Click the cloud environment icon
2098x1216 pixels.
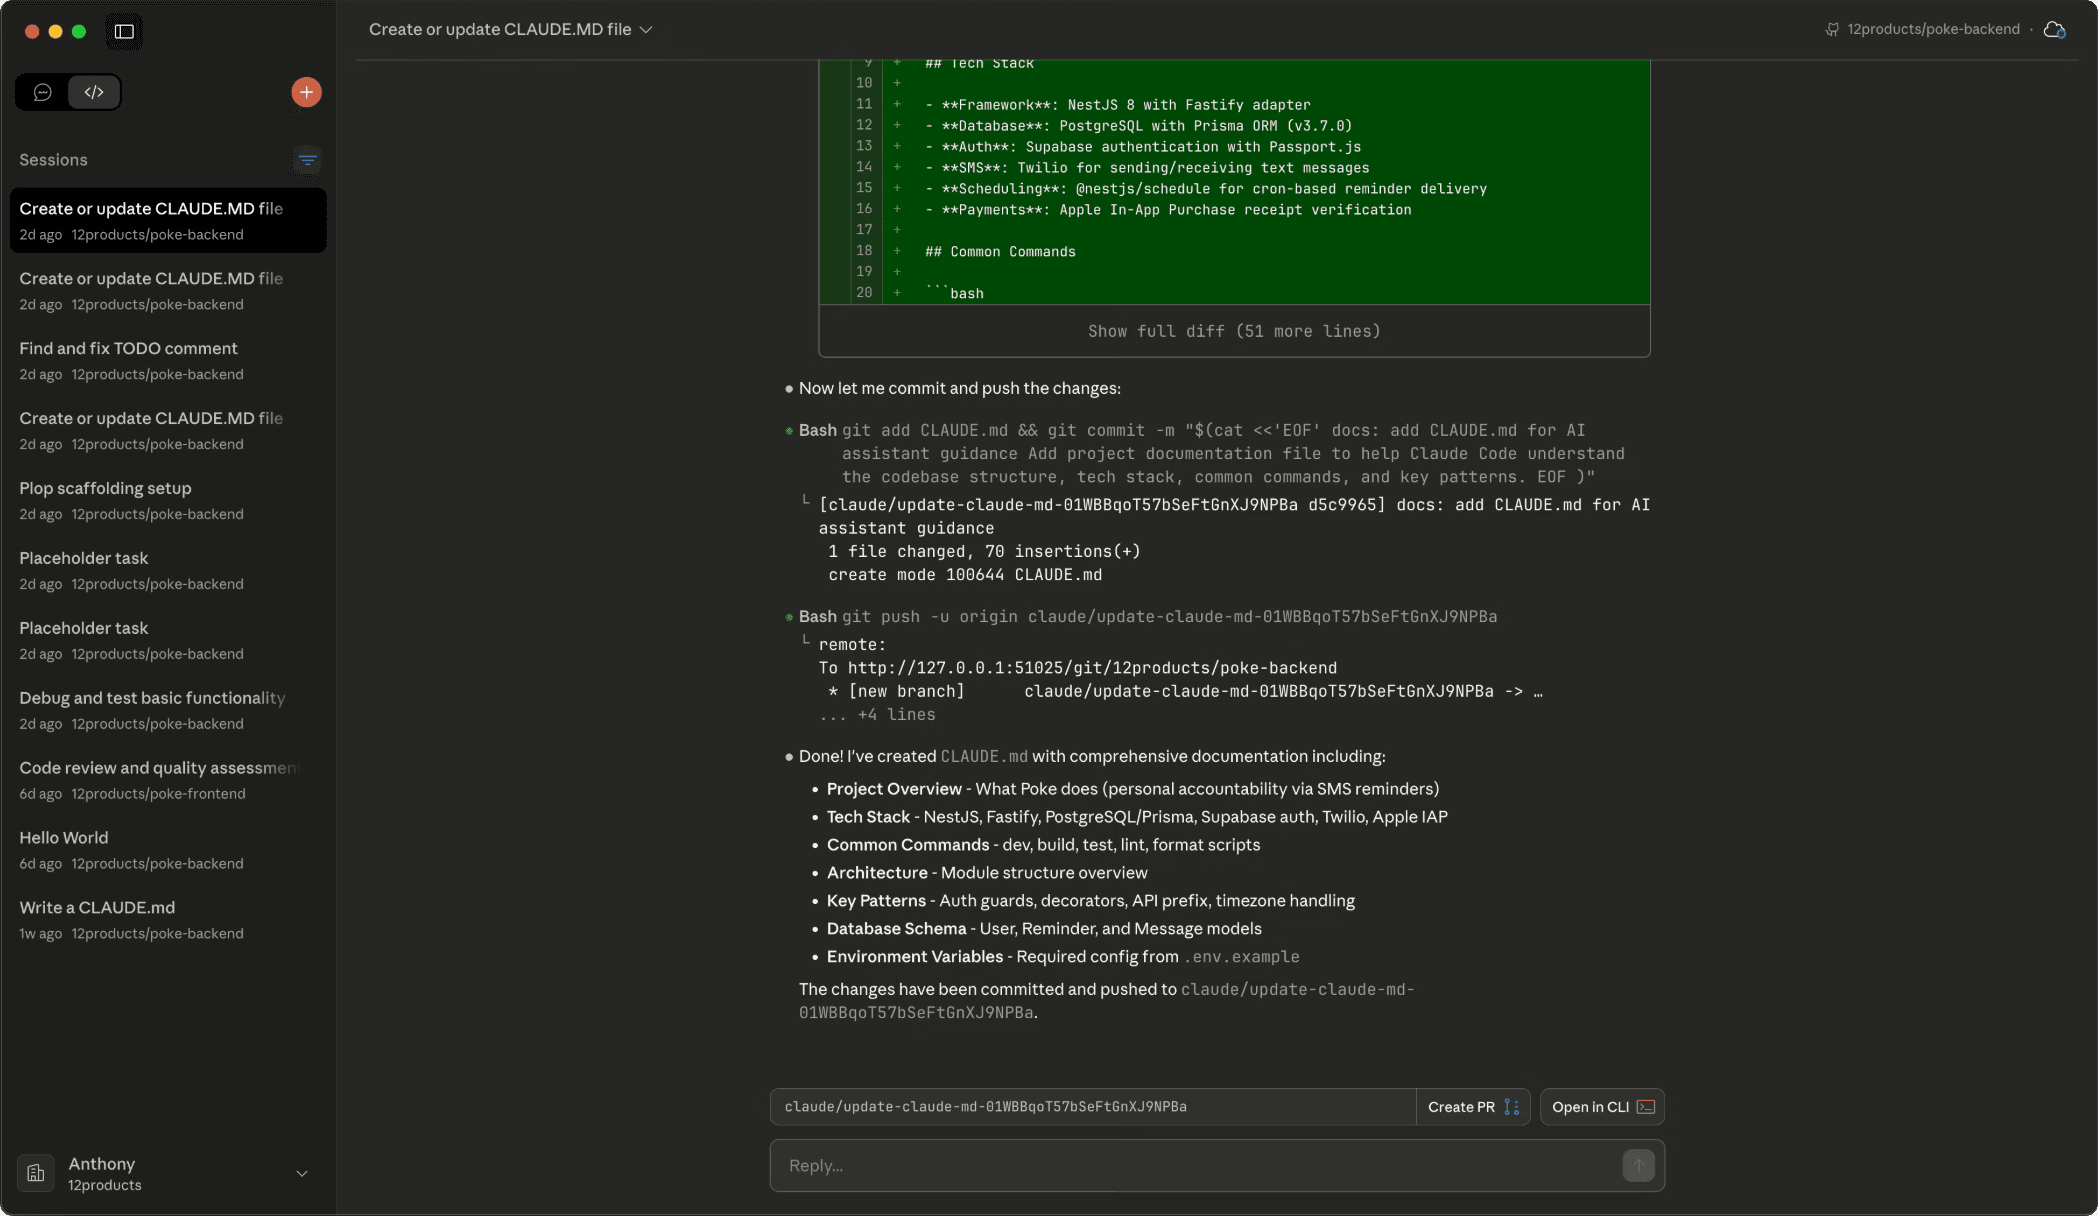pos(2054,30)
